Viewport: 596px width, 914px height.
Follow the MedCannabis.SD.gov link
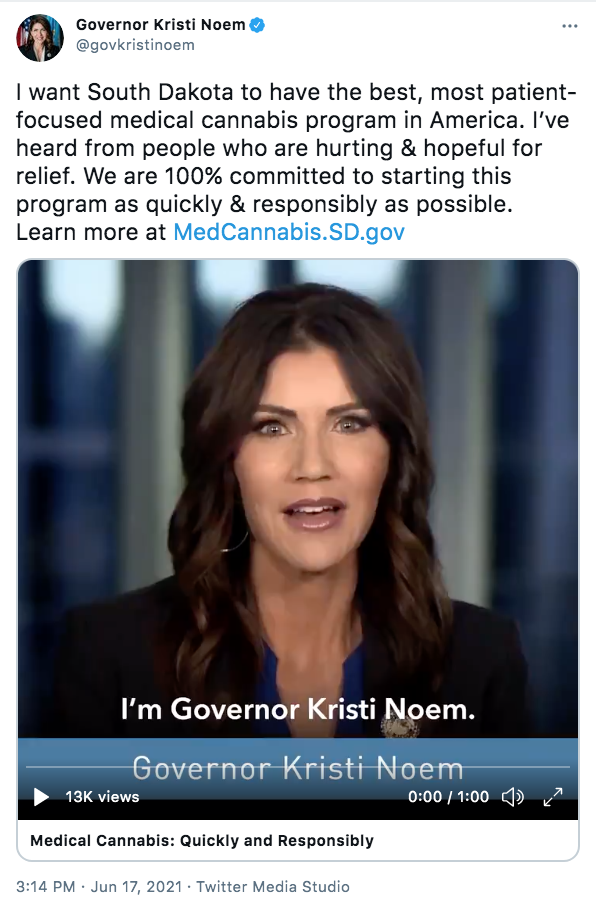(289, 232)
